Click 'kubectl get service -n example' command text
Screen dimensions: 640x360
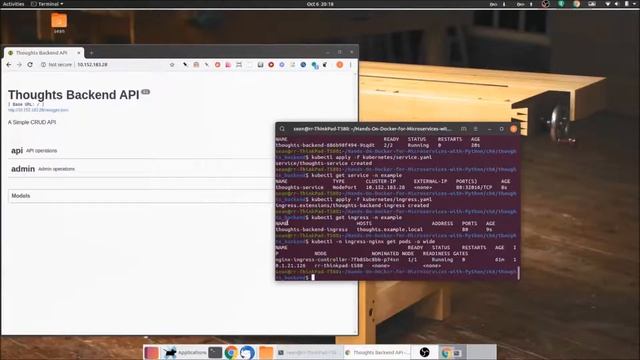coord(356,175)
